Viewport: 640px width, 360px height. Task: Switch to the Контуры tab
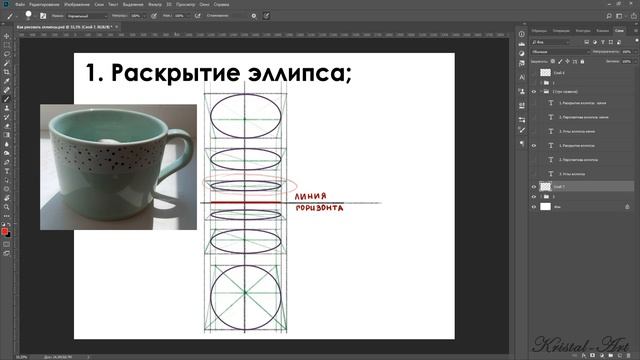click(x=583, y=31)
